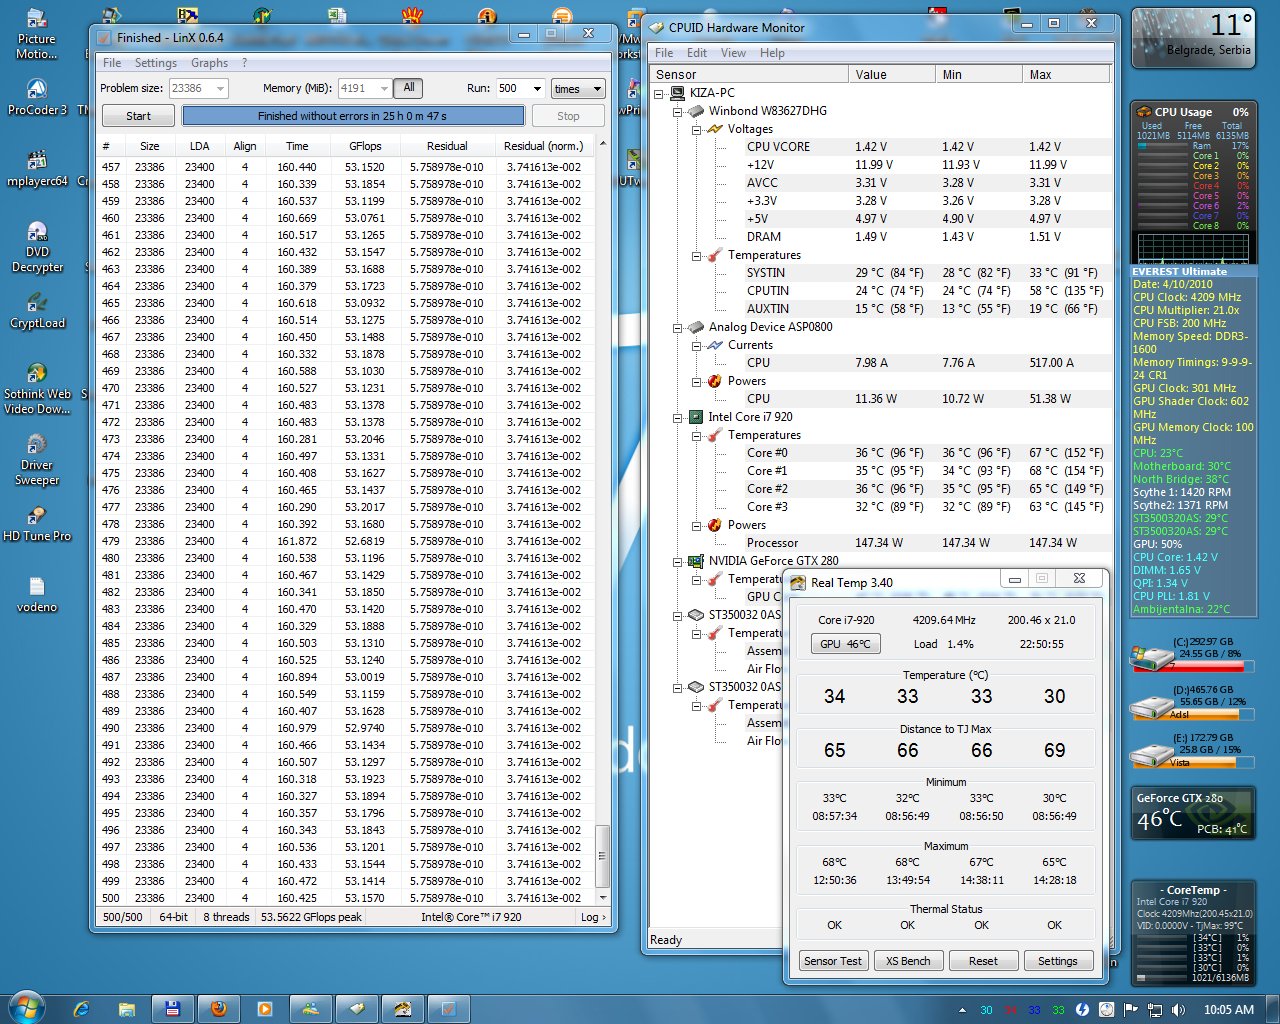Select the Driver Sweeper desktop icon
The height and width of the screenshot is (1024, 1280).
click(x=37, y=460)
